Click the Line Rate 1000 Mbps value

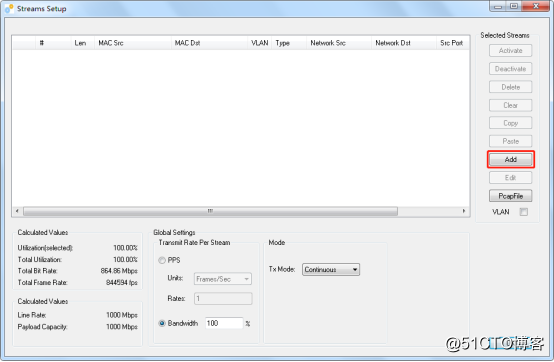[x=122, y=315]
